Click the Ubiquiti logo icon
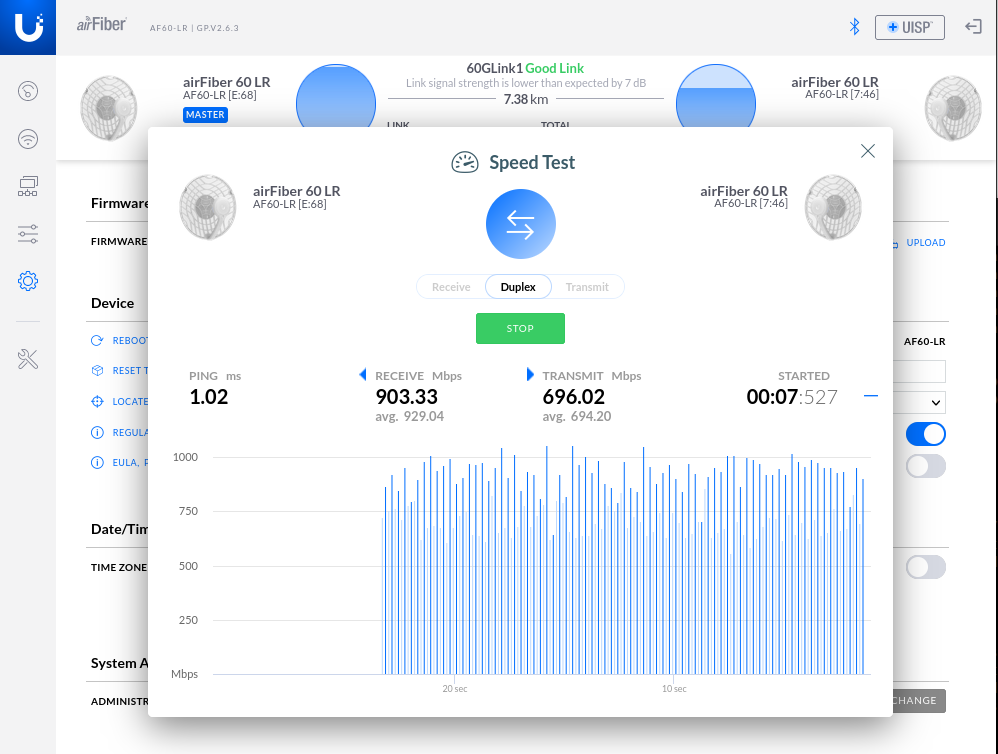This screenshot has width=998, height=754. pos(28,27)
